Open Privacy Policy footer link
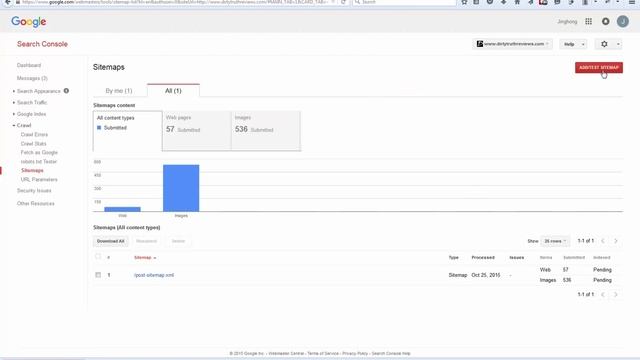 pyautogui.click(x=355, y=353)
